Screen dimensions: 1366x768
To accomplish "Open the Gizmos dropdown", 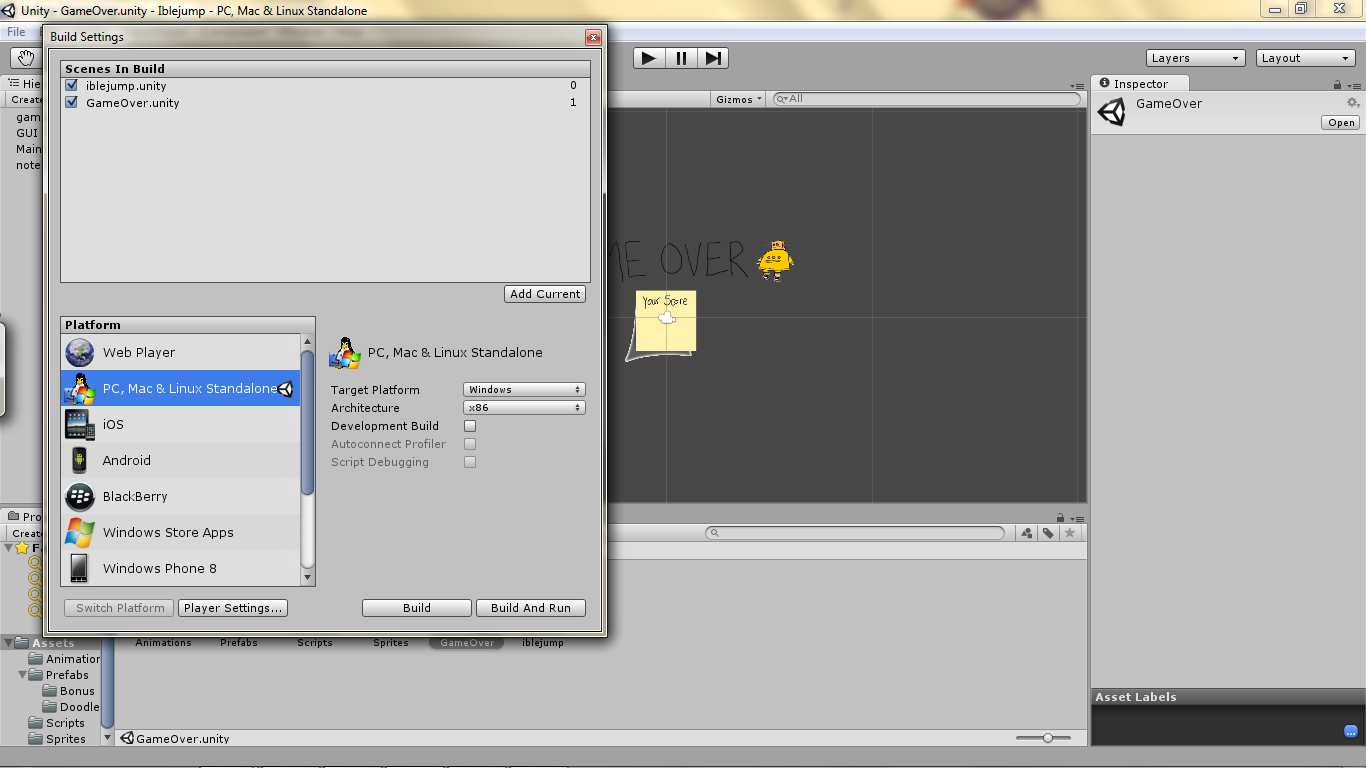I will click(739, 99).
